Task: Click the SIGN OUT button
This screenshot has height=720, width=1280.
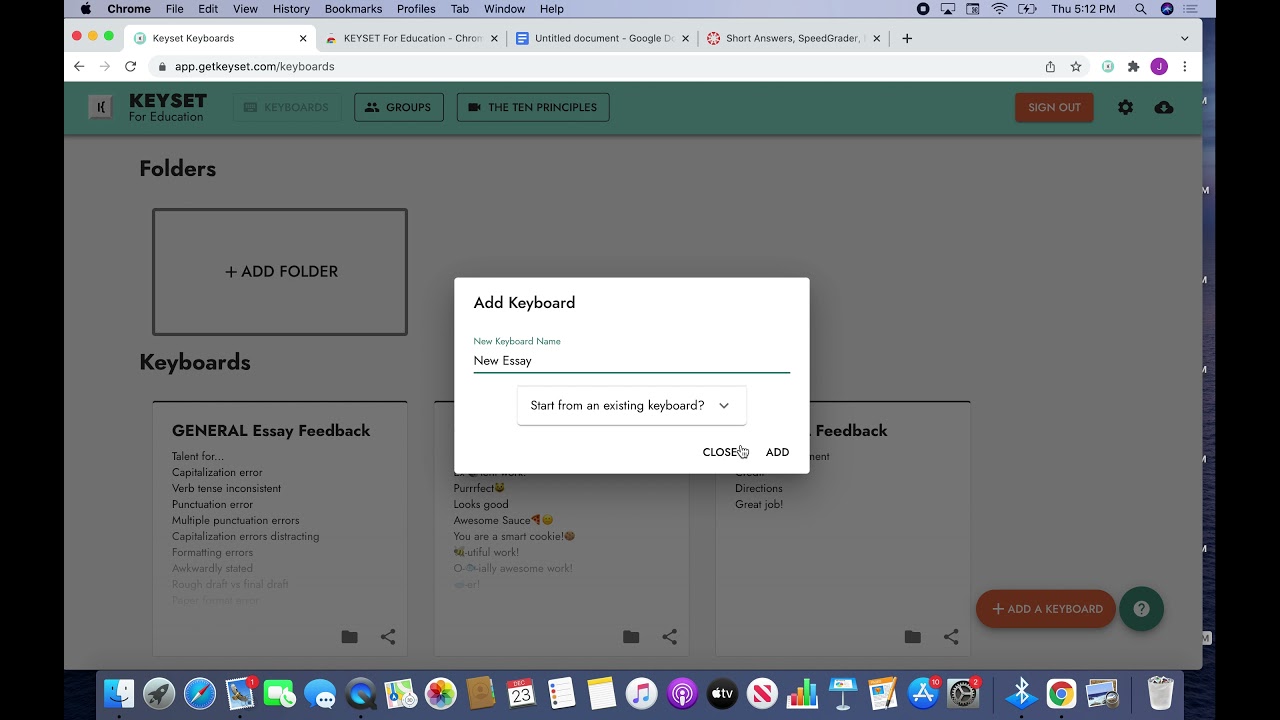Action: (1054, 107)
